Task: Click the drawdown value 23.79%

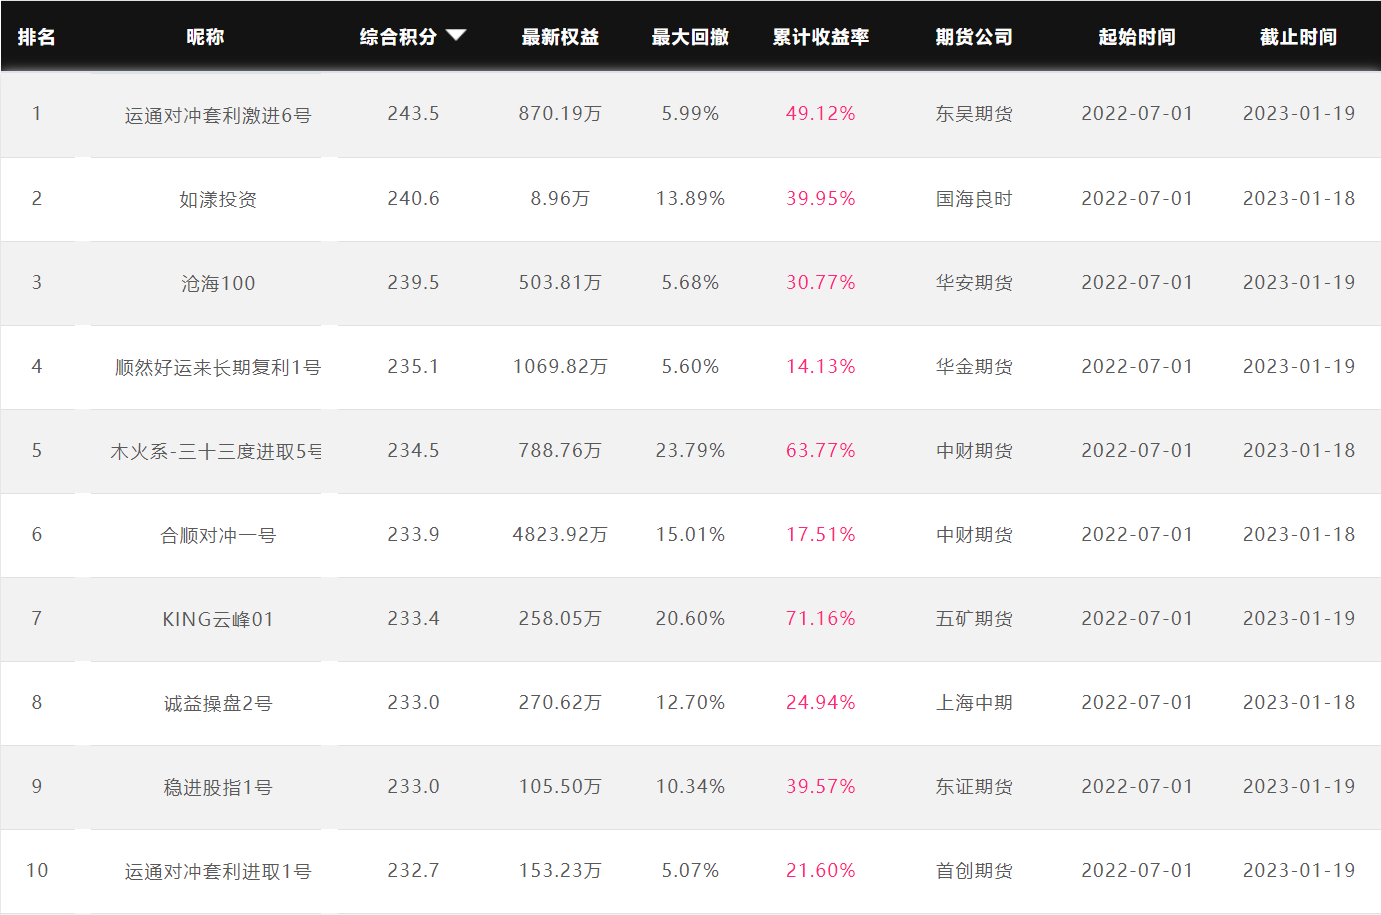Action: click(x=690, y=450)
